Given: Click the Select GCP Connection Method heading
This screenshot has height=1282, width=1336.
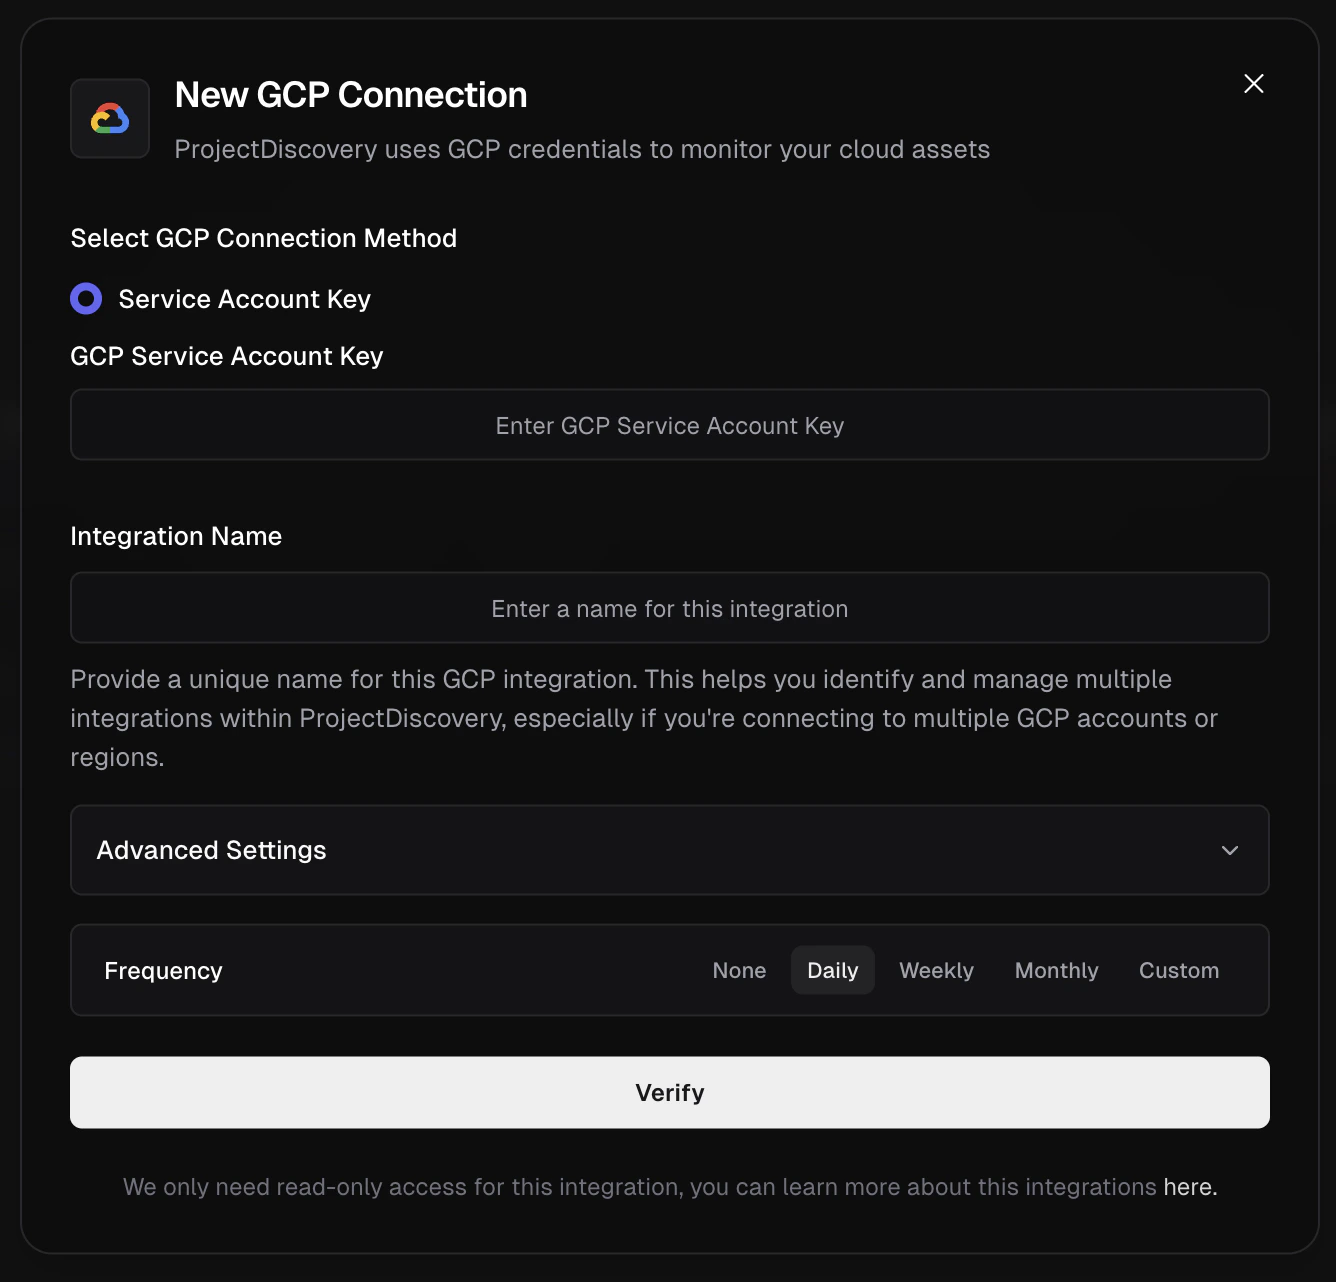Looking at the screenshot, I should pos(263,238).
